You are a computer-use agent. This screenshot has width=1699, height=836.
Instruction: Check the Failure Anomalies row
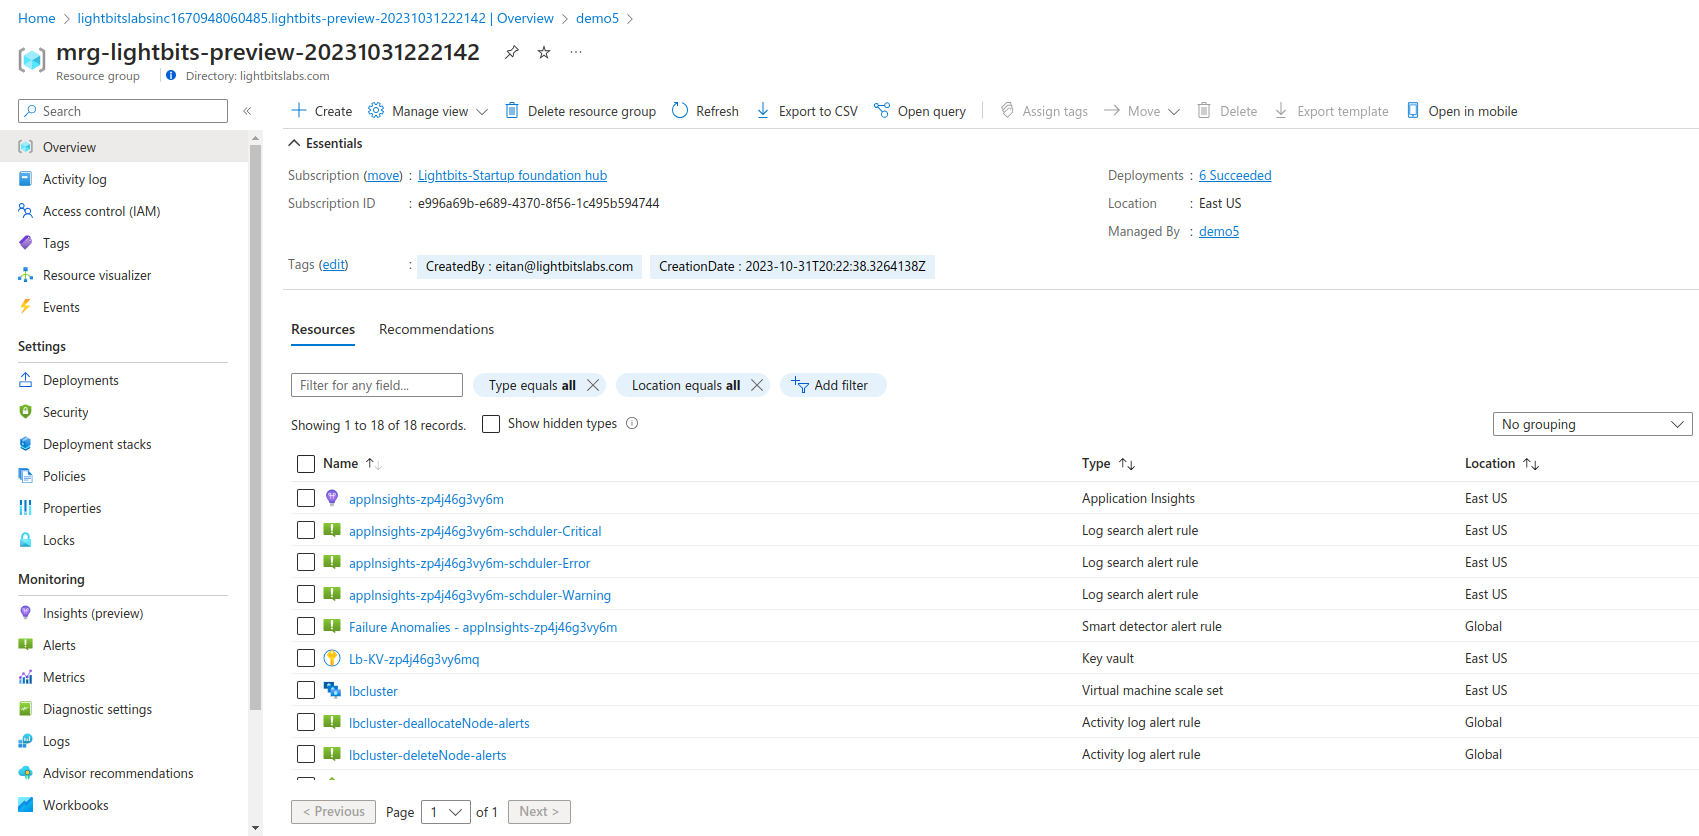pyautogui.click(x=306, y=626)
